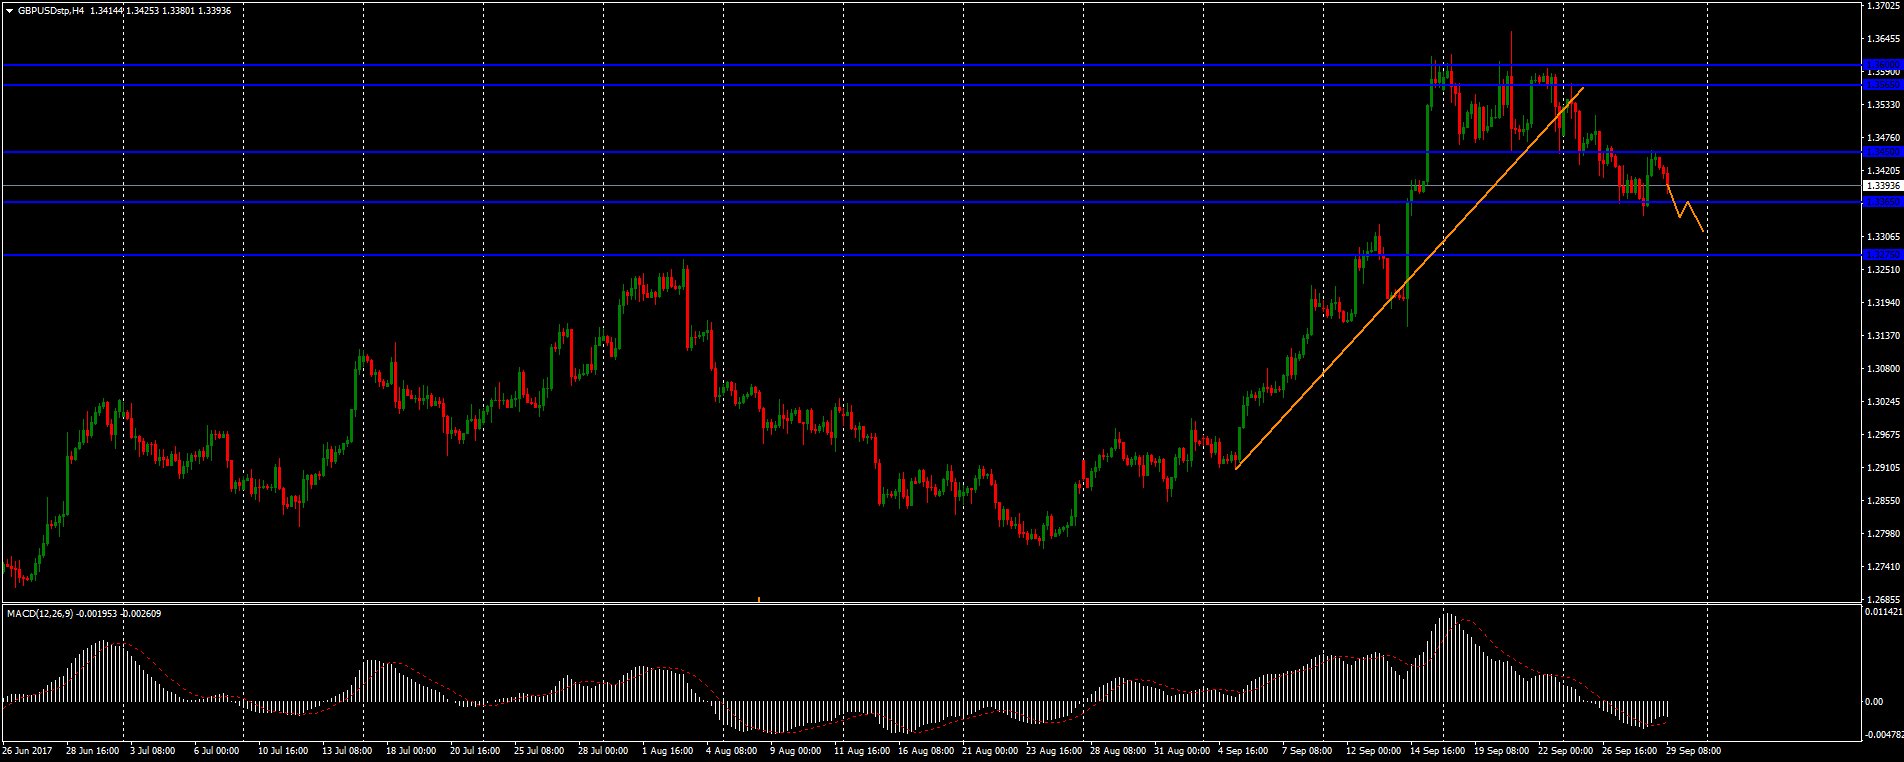Click the 29 Sep 08:00 time label
This screenshot has height=762, width=1904.
(x=1692, y=750)
